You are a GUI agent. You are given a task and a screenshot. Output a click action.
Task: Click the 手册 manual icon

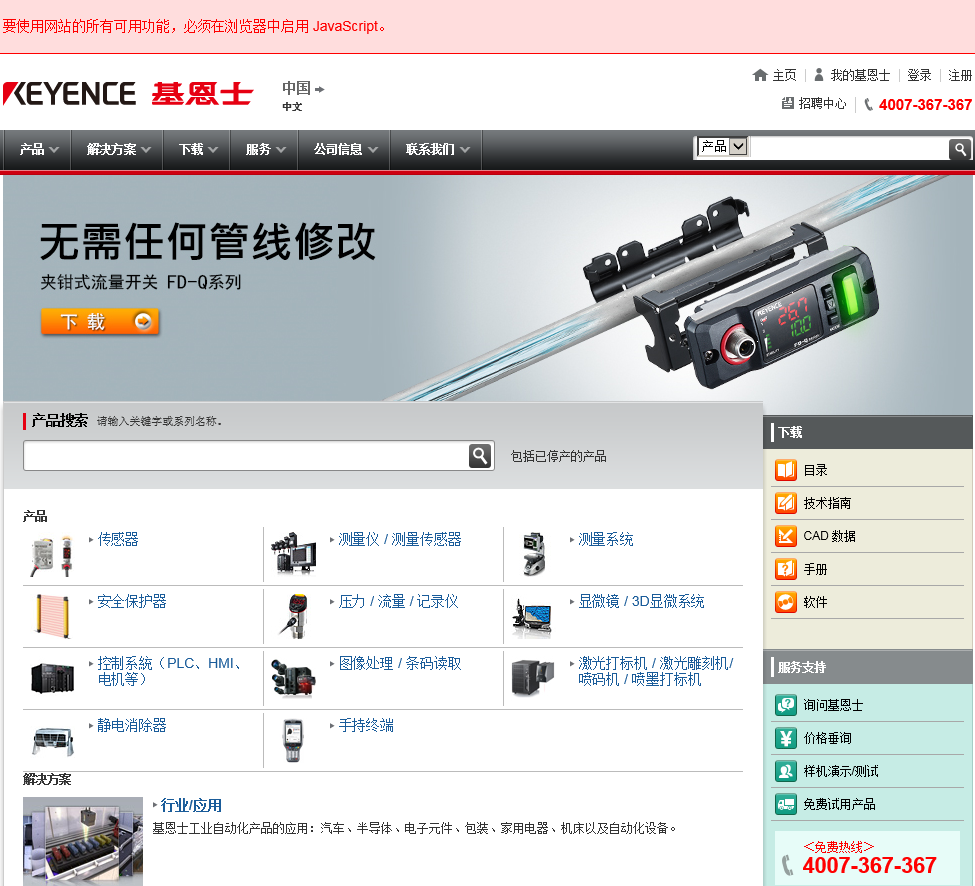[x=786, y=569]
